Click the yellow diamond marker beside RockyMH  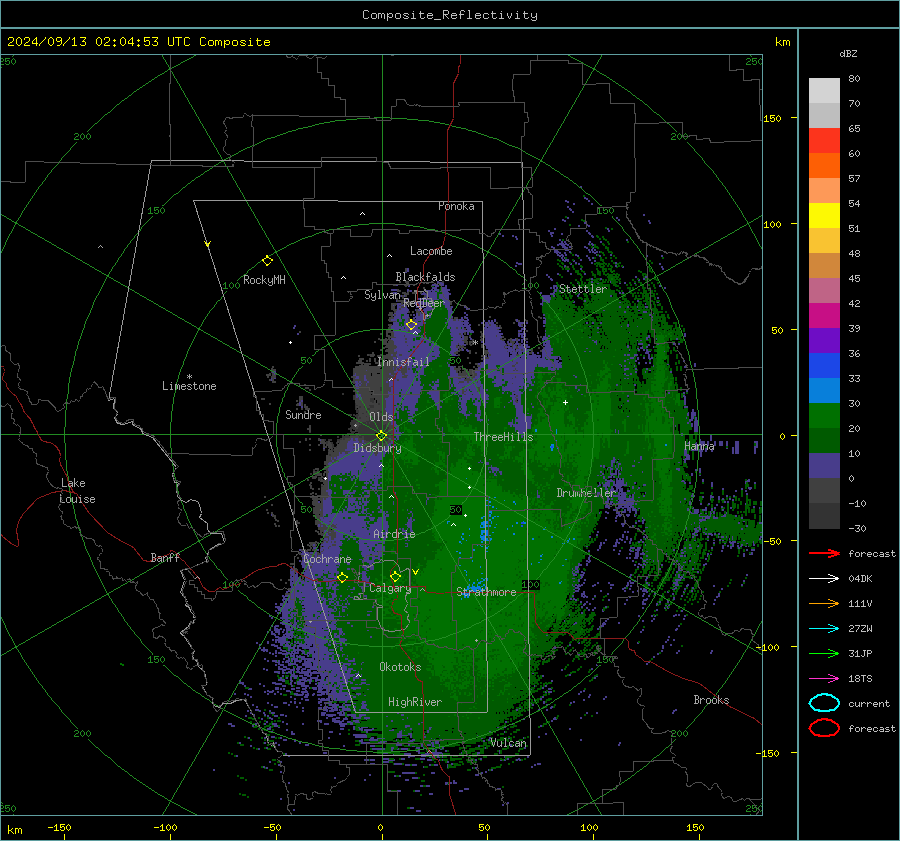[x=267, y=261]
